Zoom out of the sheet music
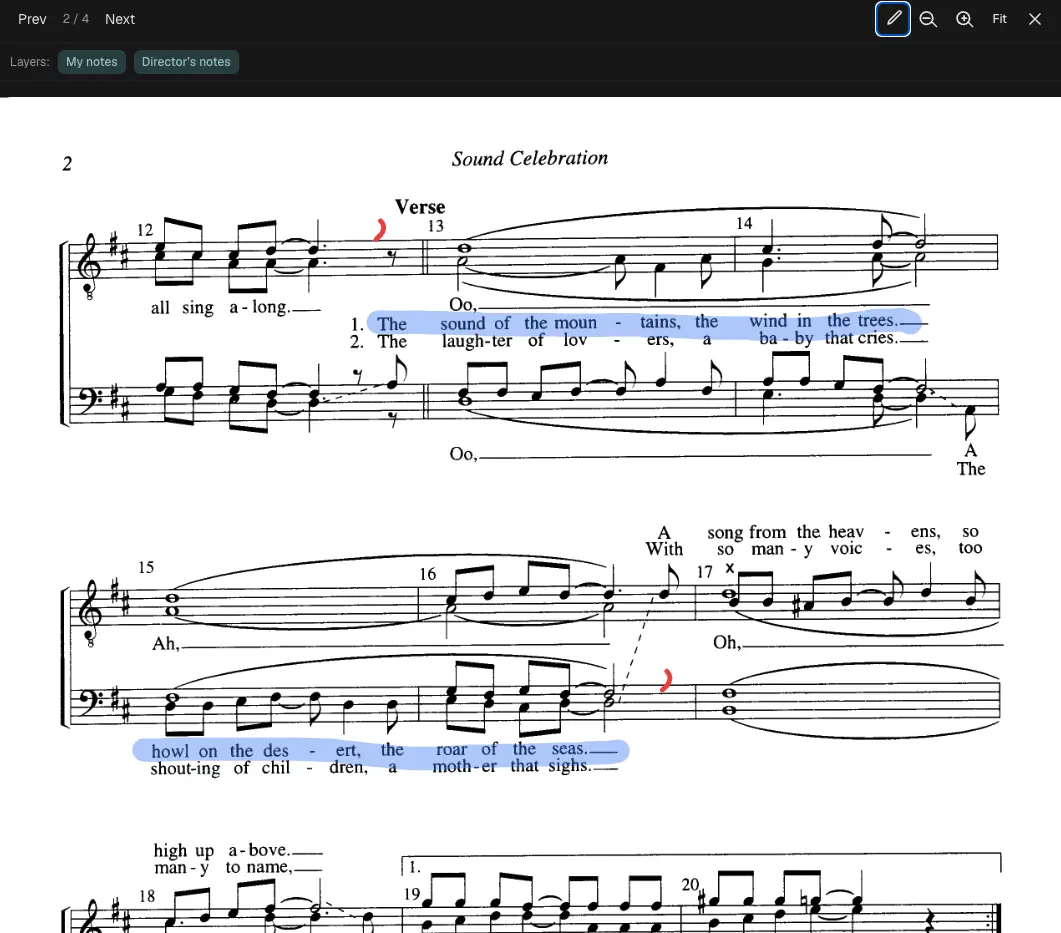Viewport: 1061px width, 933px height. tap(928, 19)
